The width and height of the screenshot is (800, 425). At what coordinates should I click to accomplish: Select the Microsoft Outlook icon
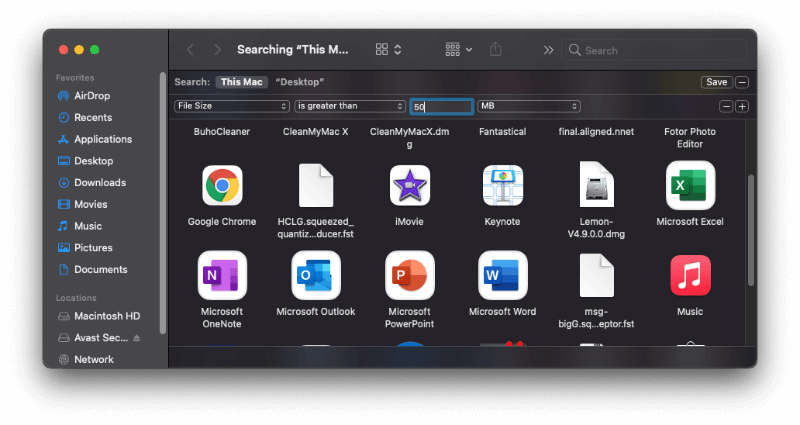click(x=316, y=276)
